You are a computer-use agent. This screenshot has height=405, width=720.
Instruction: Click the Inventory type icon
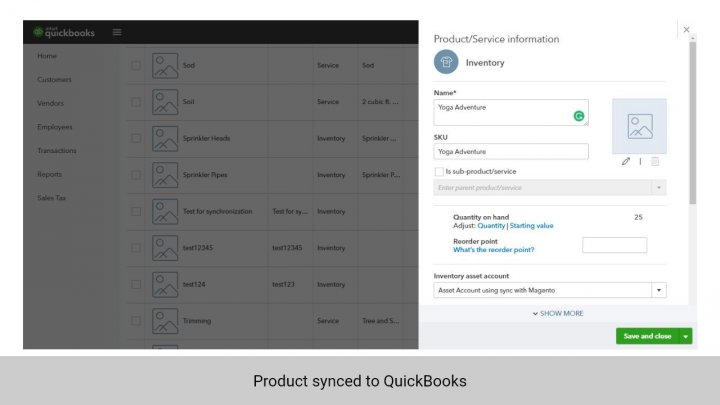point(446,62)
